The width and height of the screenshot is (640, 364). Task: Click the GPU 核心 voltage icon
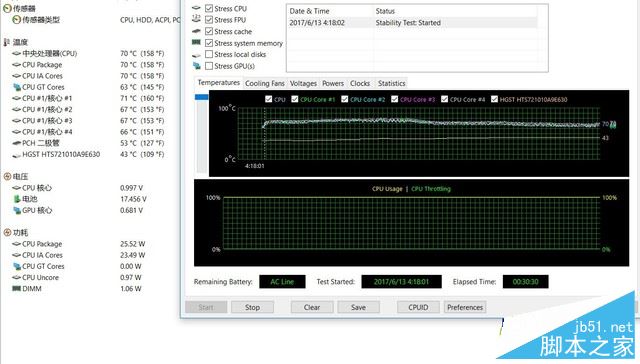(17, 210)
